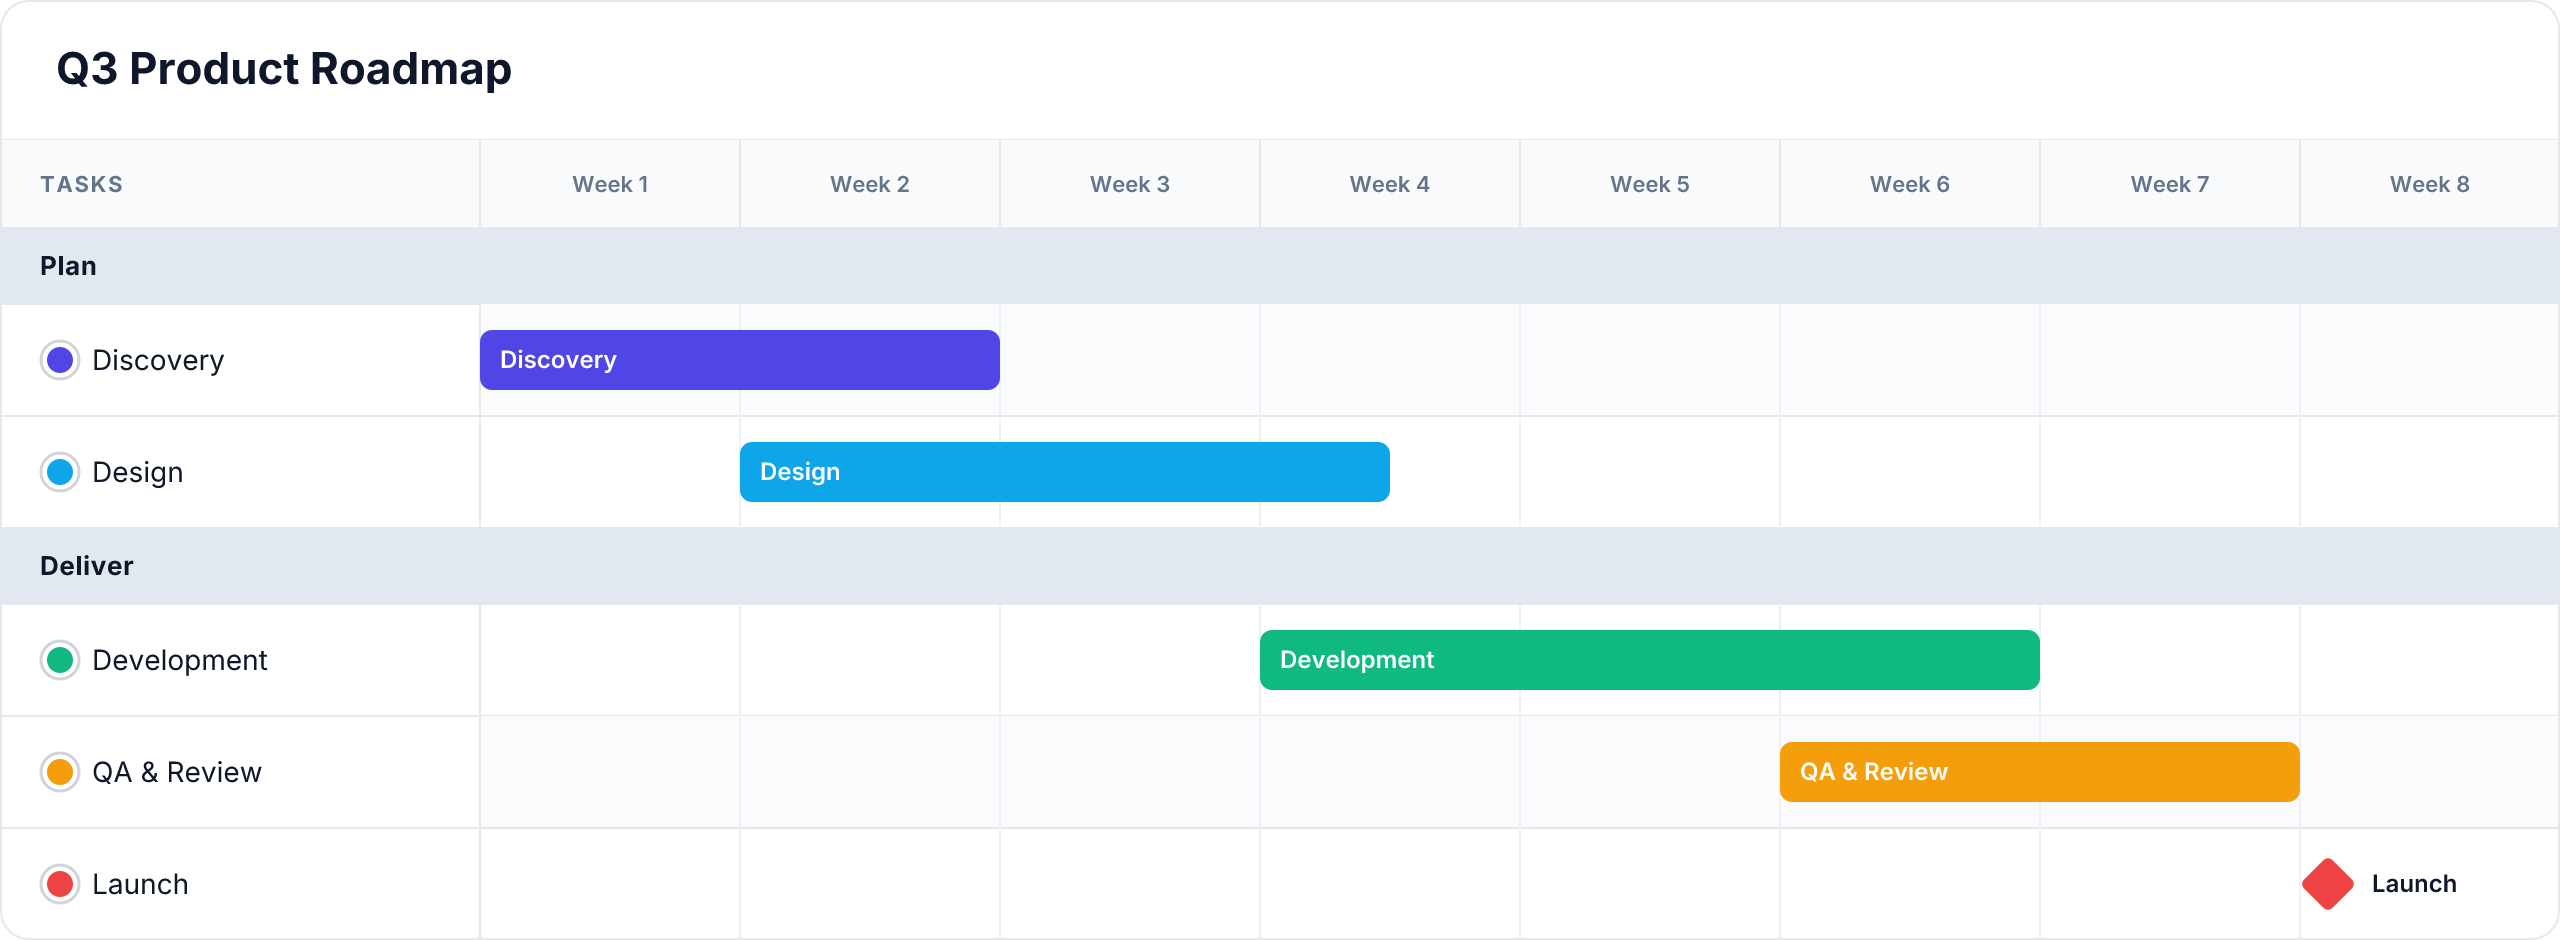Screen dimensions: 2560x940
Task: Open the Development task row label
Action: coord(180,660)
